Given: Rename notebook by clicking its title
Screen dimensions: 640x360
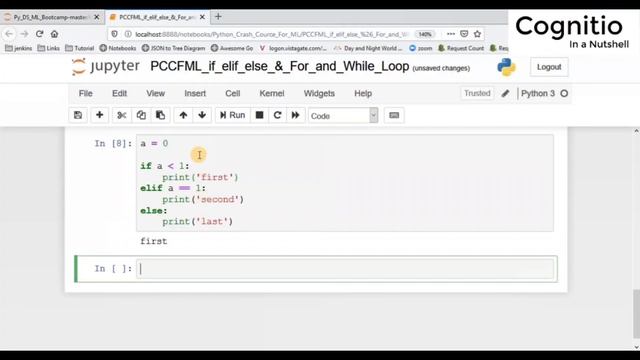Looking at the screenshot, I should point(280,67).
